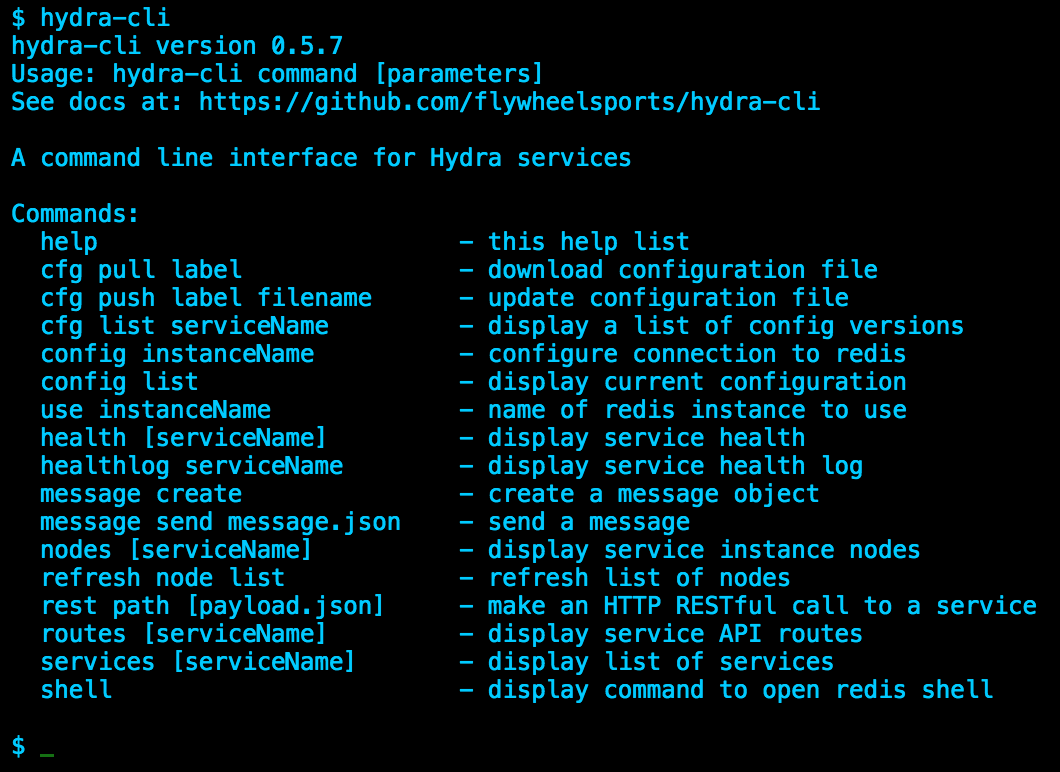Click the 'shell' command entry
Viewport: 1060px width, 772px height.
click(x=76, y=689)
